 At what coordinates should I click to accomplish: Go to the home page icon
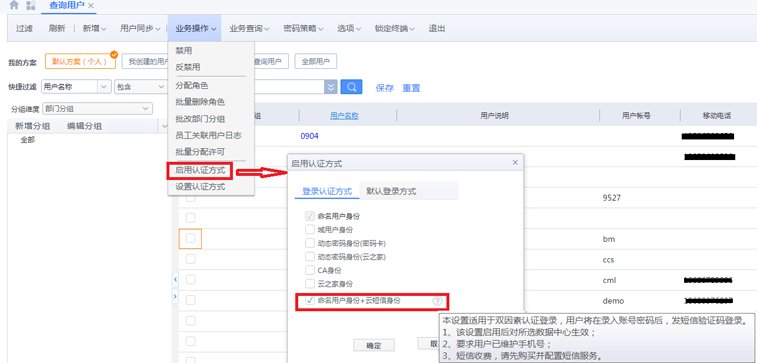point(14,5)
